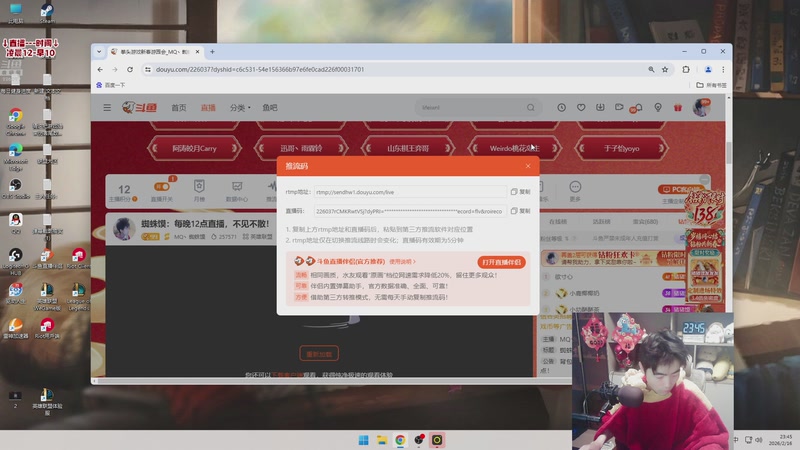
Task: Bookmark the page with the star icon
Action: coord(665,69)
